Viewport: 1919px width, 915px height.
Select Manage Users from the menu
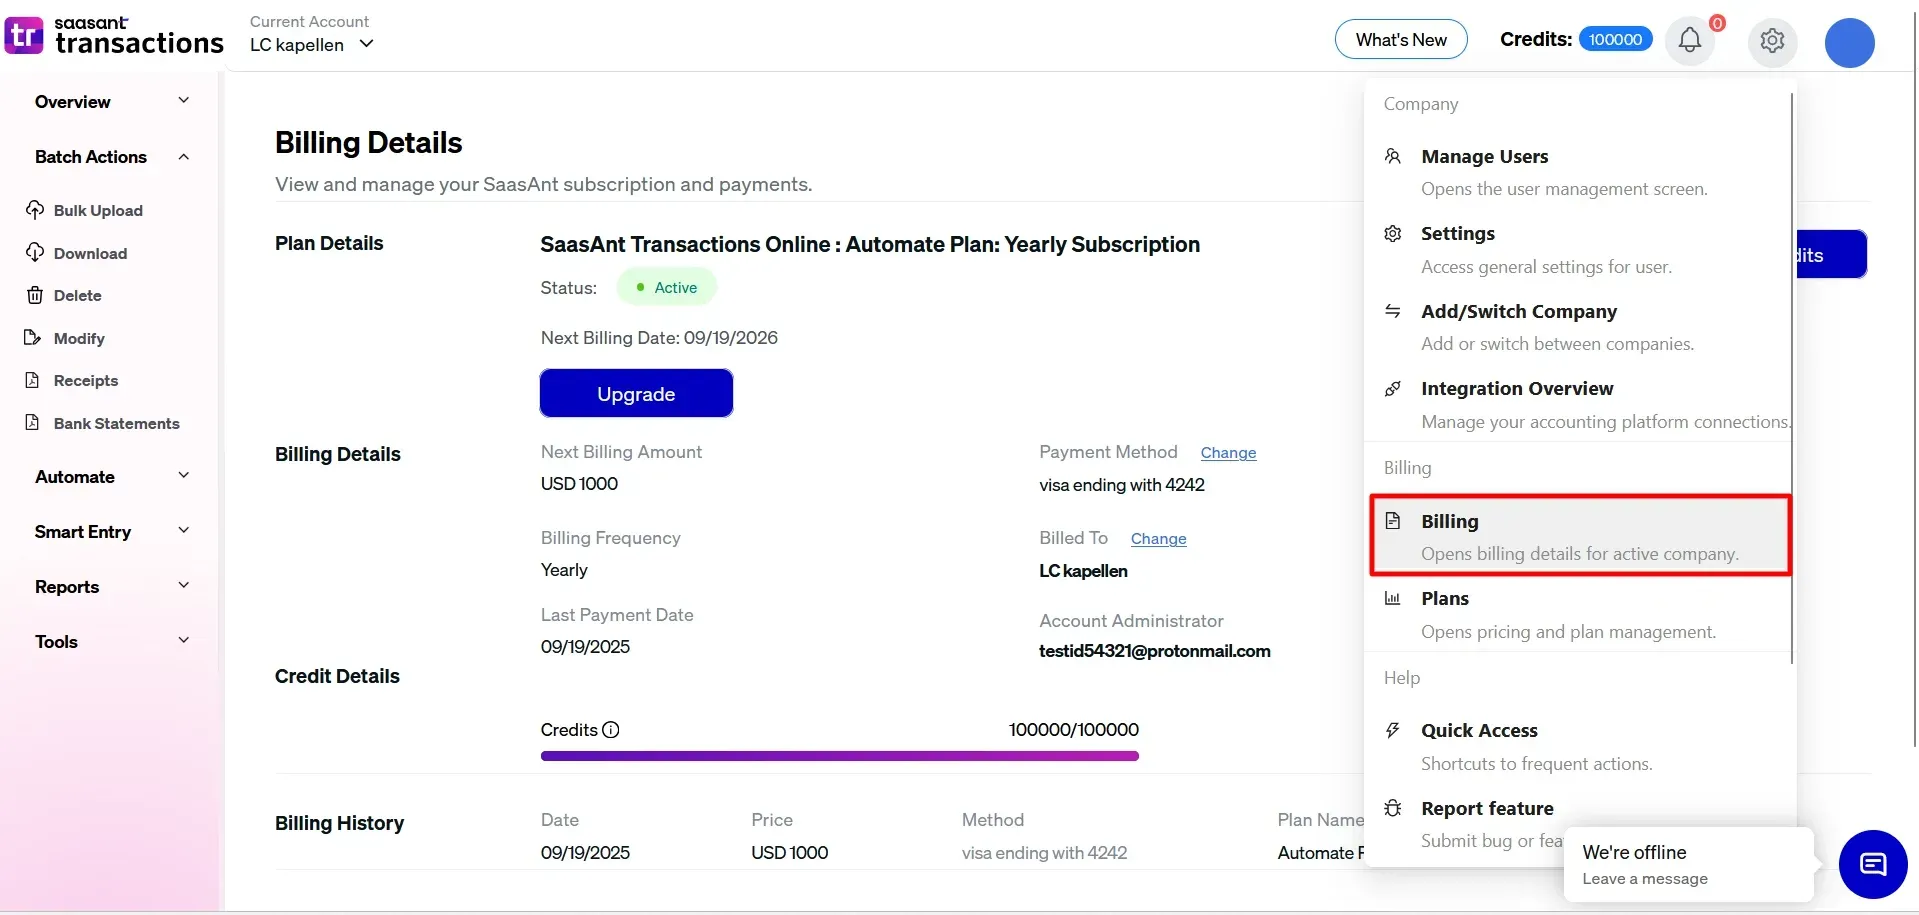click(x=1484, y=157)
